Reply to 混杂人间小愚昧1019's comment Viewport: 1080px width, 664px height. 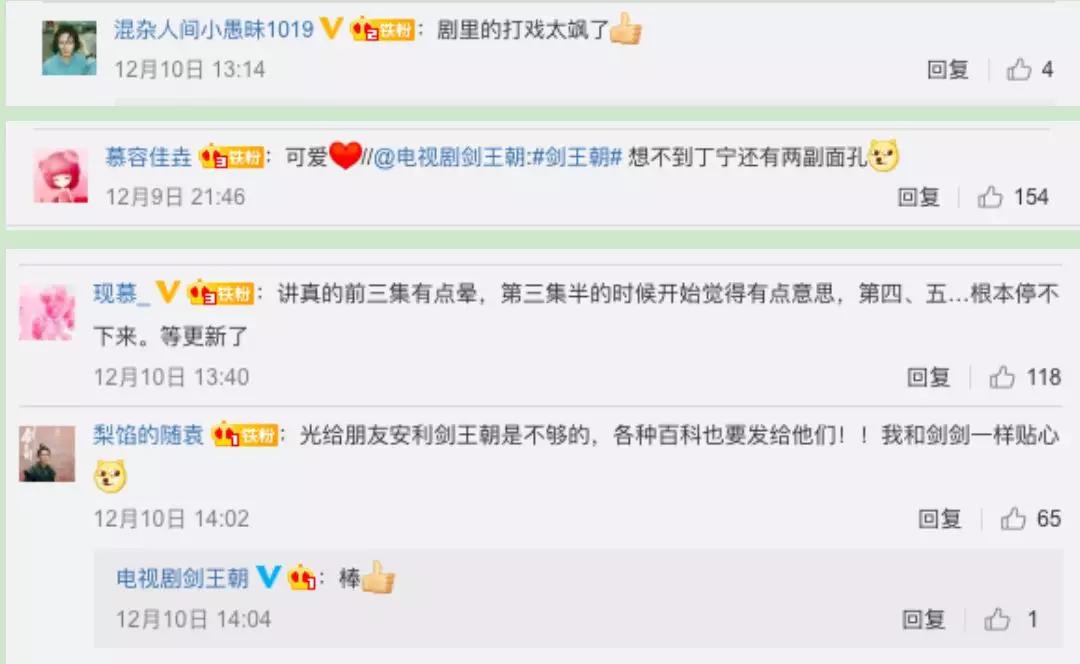point(948,69)
